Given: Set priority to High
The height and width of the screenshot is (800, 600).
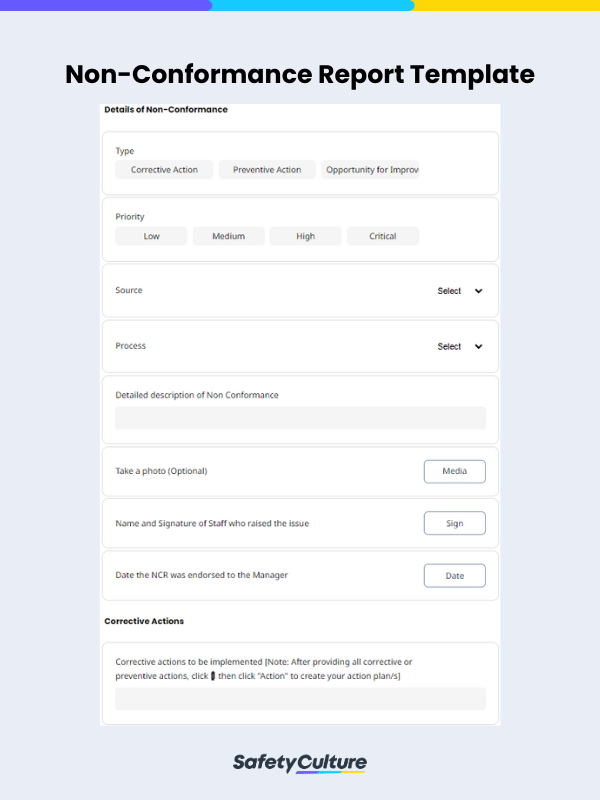Looking at the screenshot, I should (x=305, y=237).
